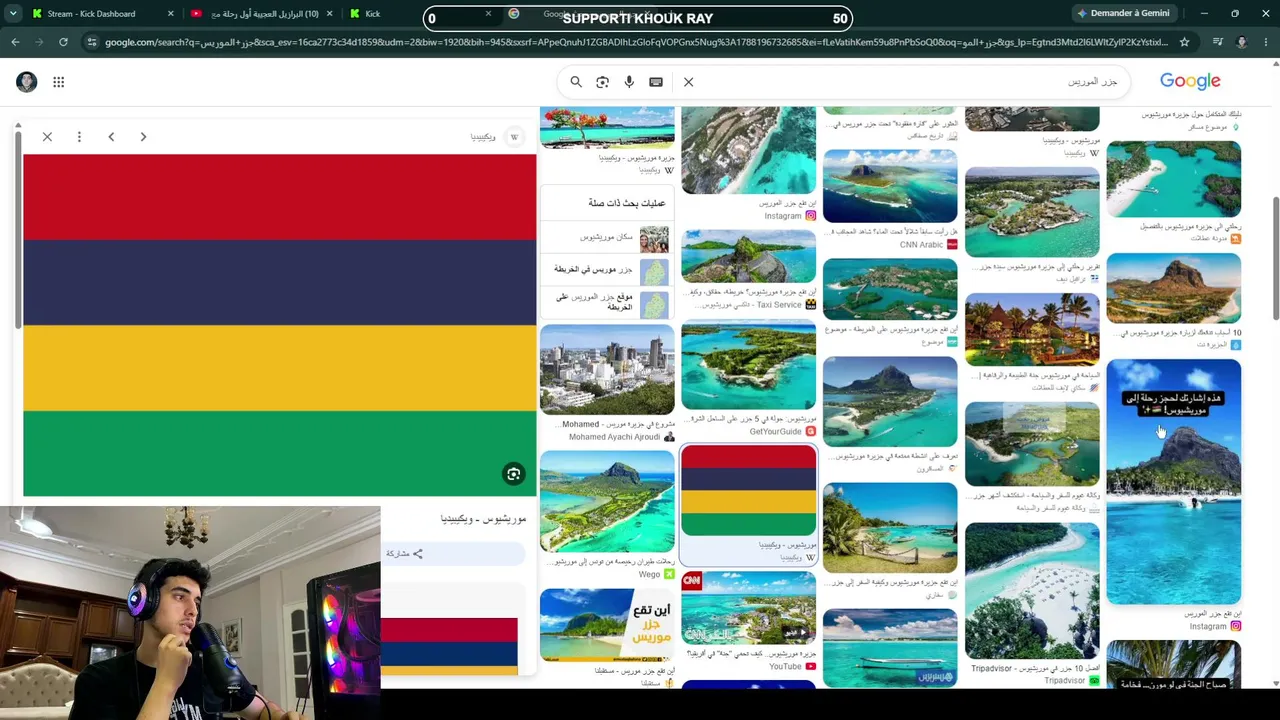Open the Google apps grid
The height and width of the screenshot is (720, 1280).
59,82
